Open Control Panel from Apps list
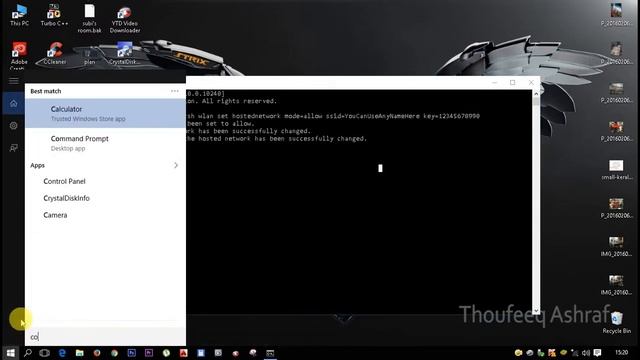 coord(64,181)
